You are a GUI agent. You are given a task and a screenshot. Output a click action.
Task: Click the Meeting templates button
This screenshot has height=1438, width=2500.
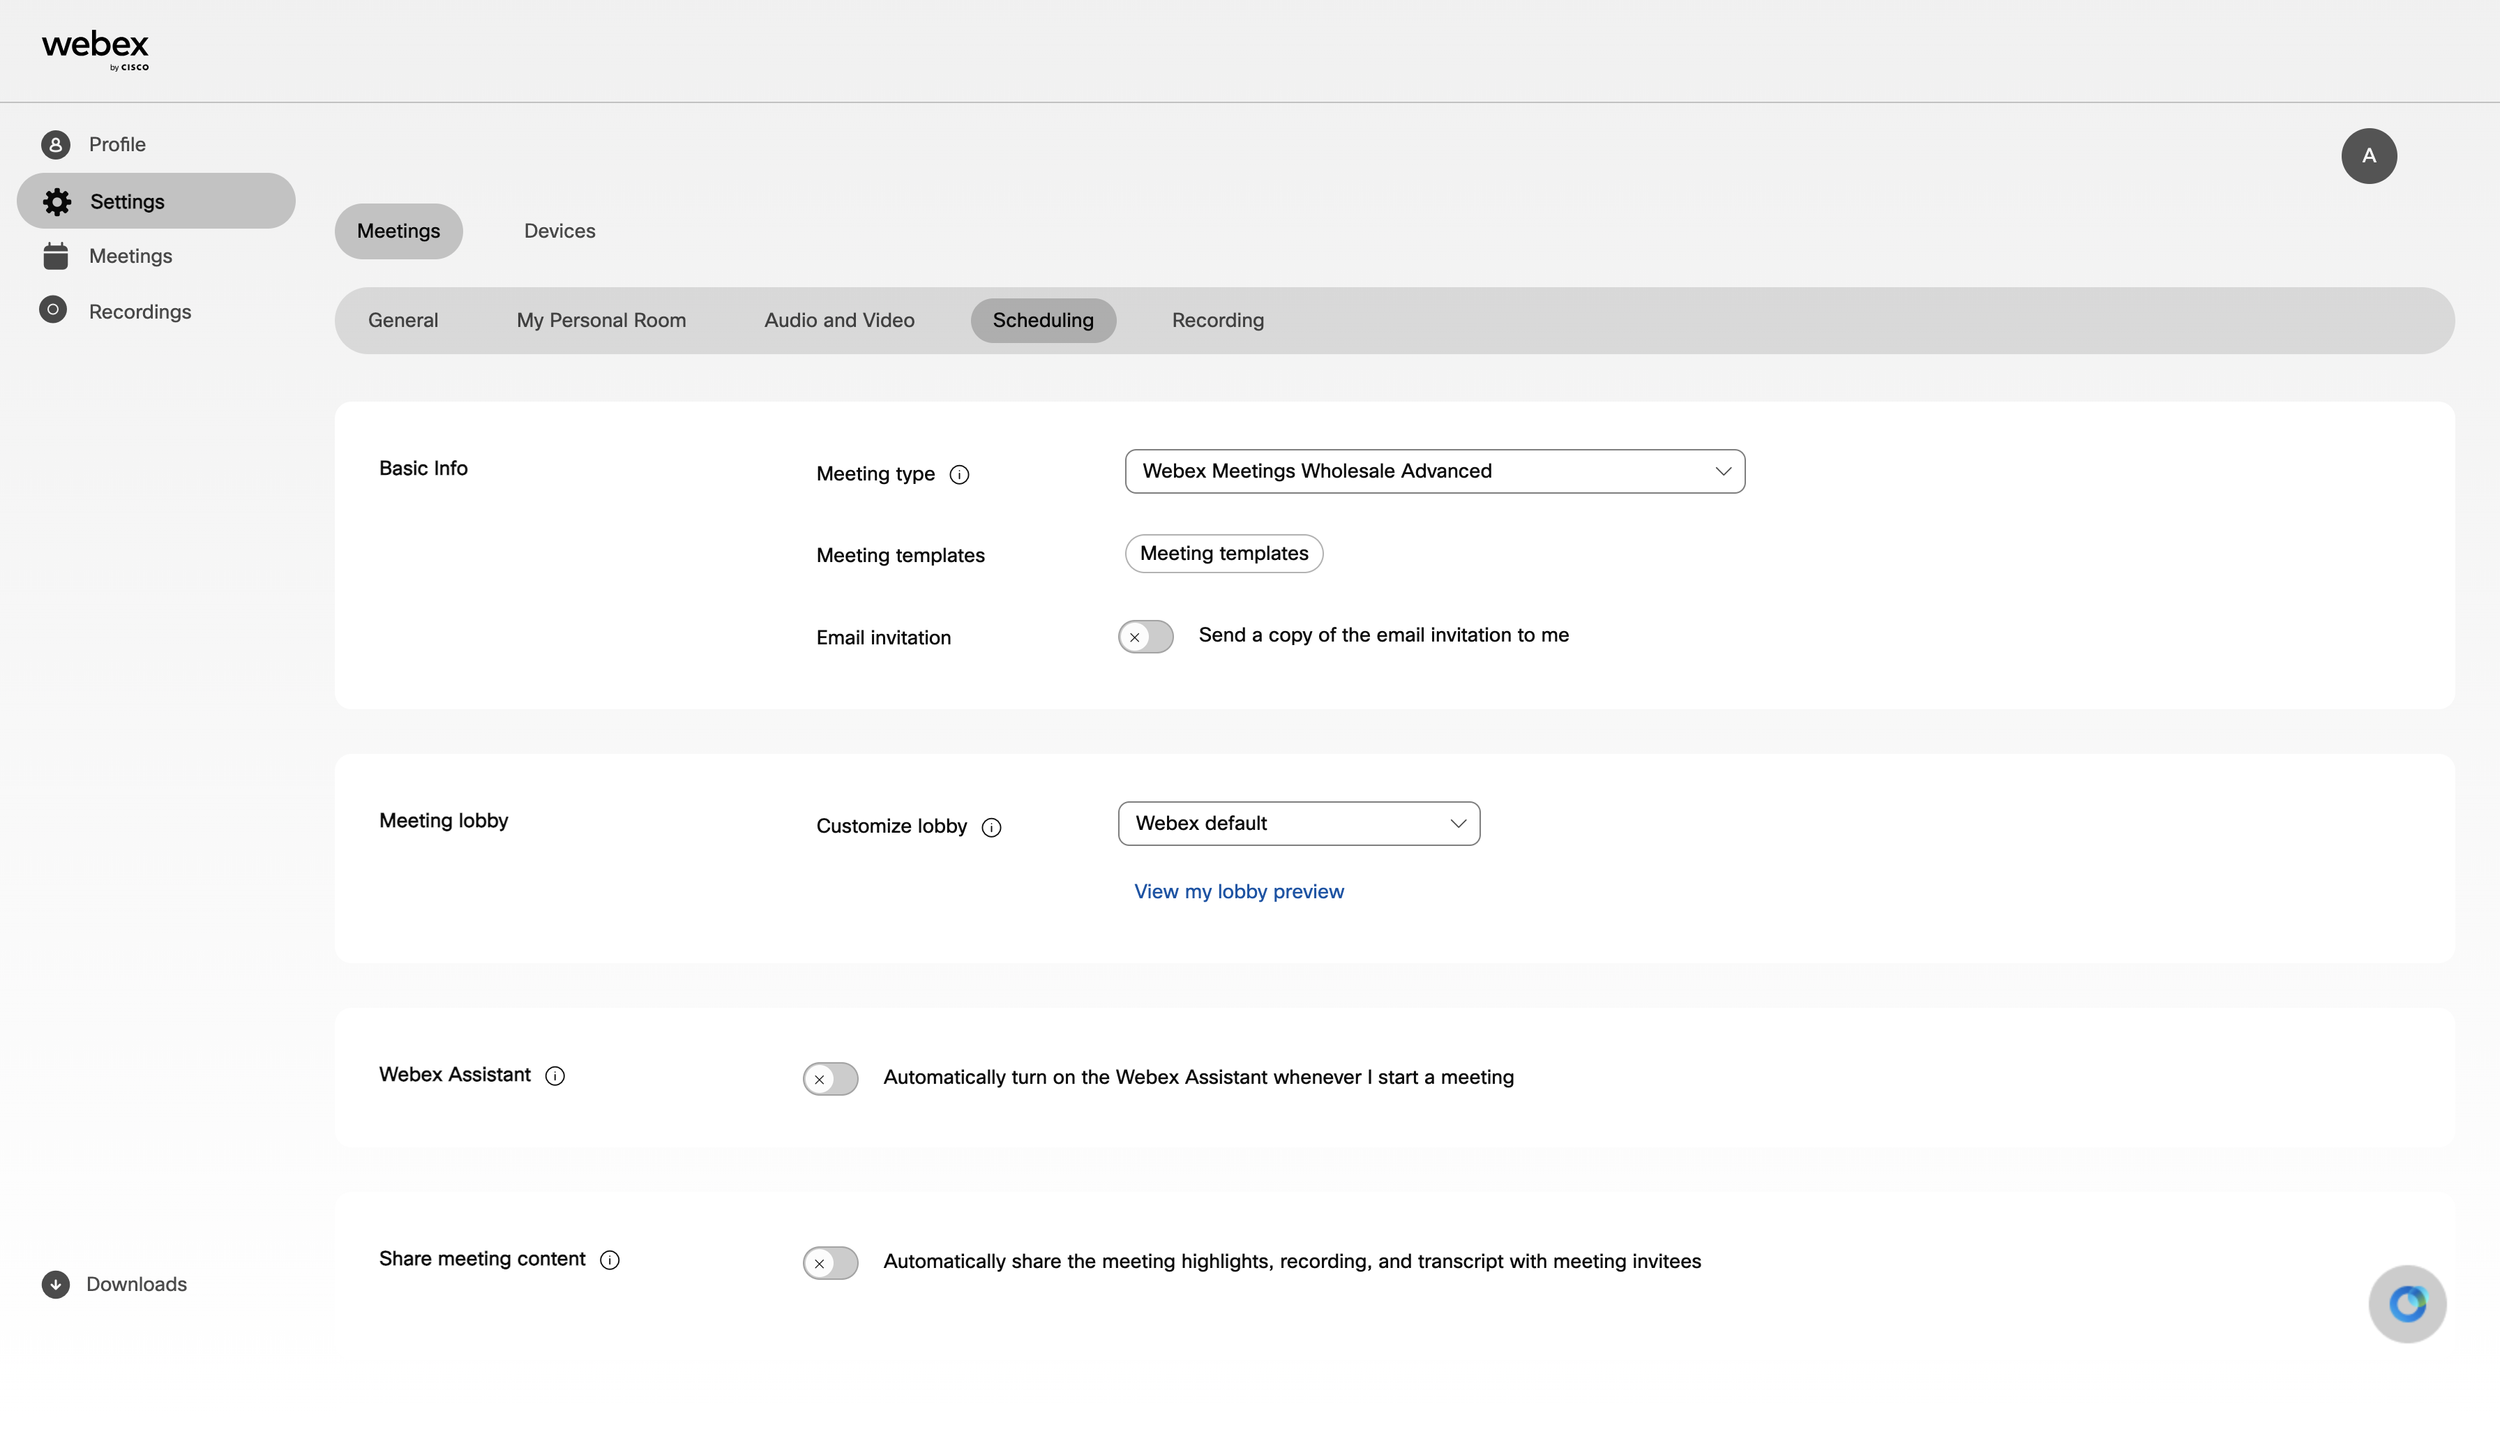pyautogui.click(x=1224, y=553)
